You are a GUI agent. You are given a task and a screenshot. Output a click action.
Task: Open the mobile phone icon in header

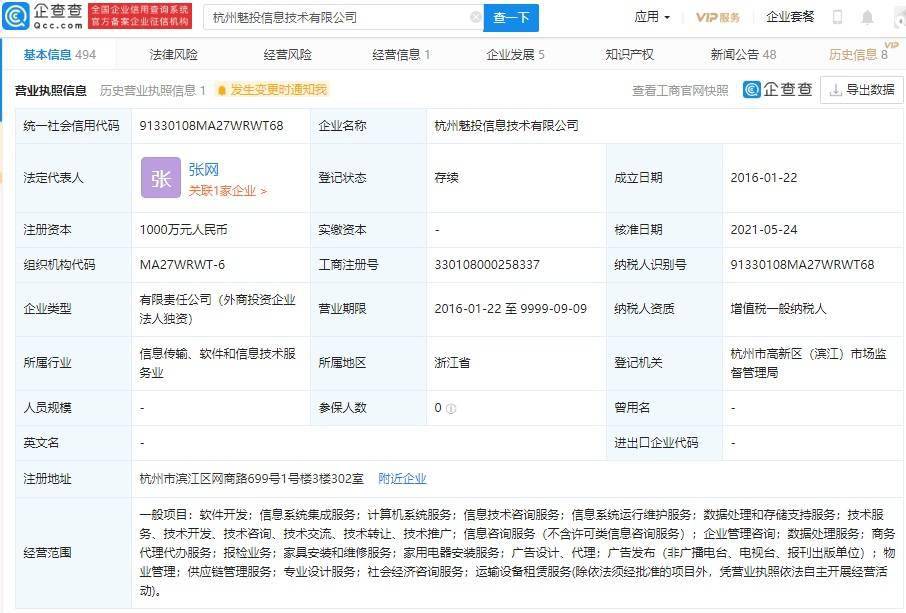[x=837, y=17]
